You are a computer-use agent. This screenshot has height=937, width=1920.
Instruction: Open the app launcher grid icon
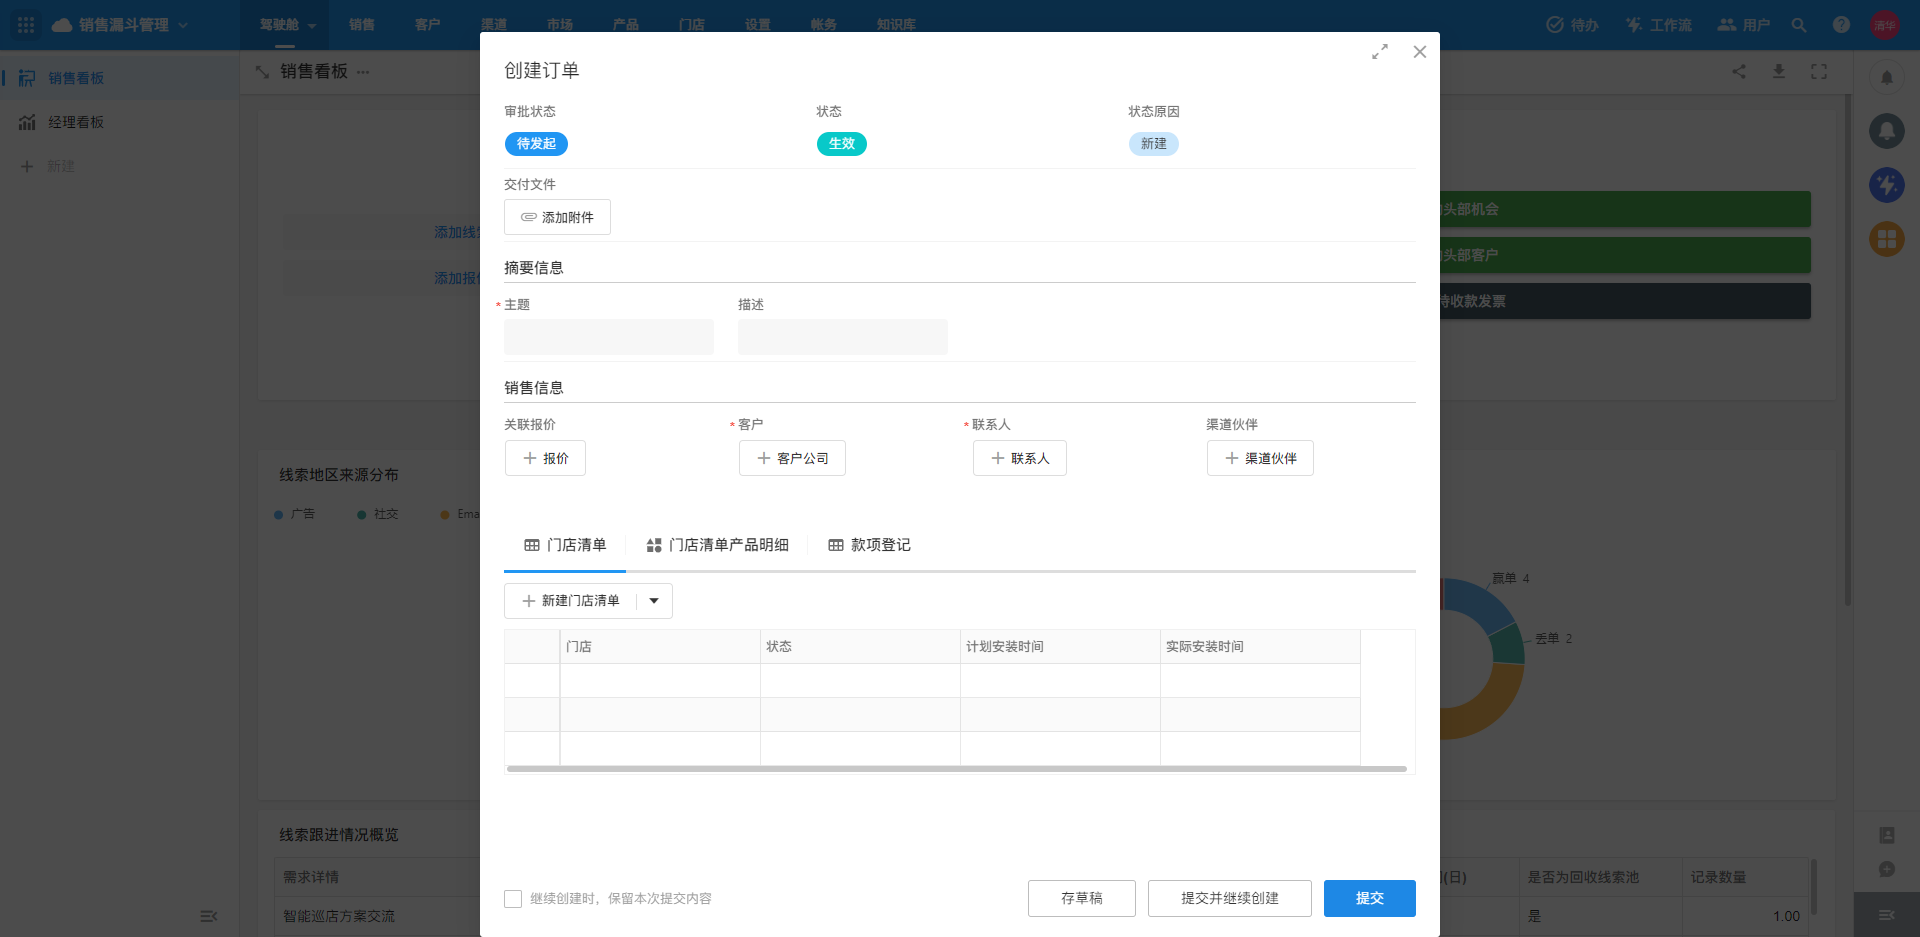pyautogui.click(x=26, y=25)
